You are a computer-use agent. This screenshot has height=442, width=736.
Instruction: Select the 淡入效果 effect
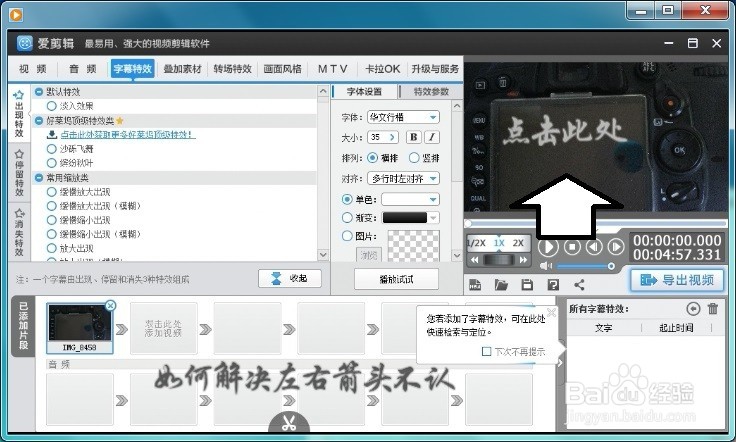pyautogui.click(x=52, y=106)
